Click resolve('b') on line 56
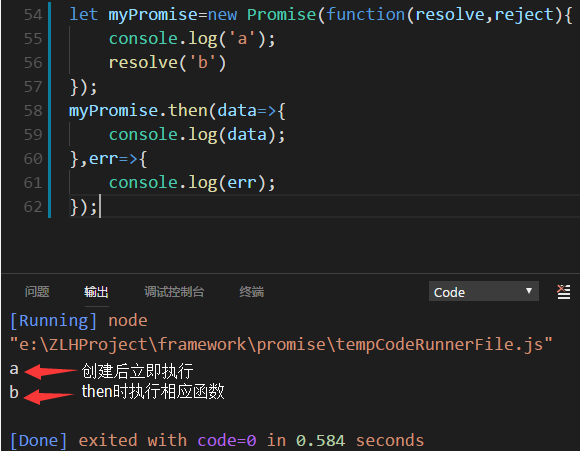The width and height of the screenshot is (580, 451). [x=167, y=63]
